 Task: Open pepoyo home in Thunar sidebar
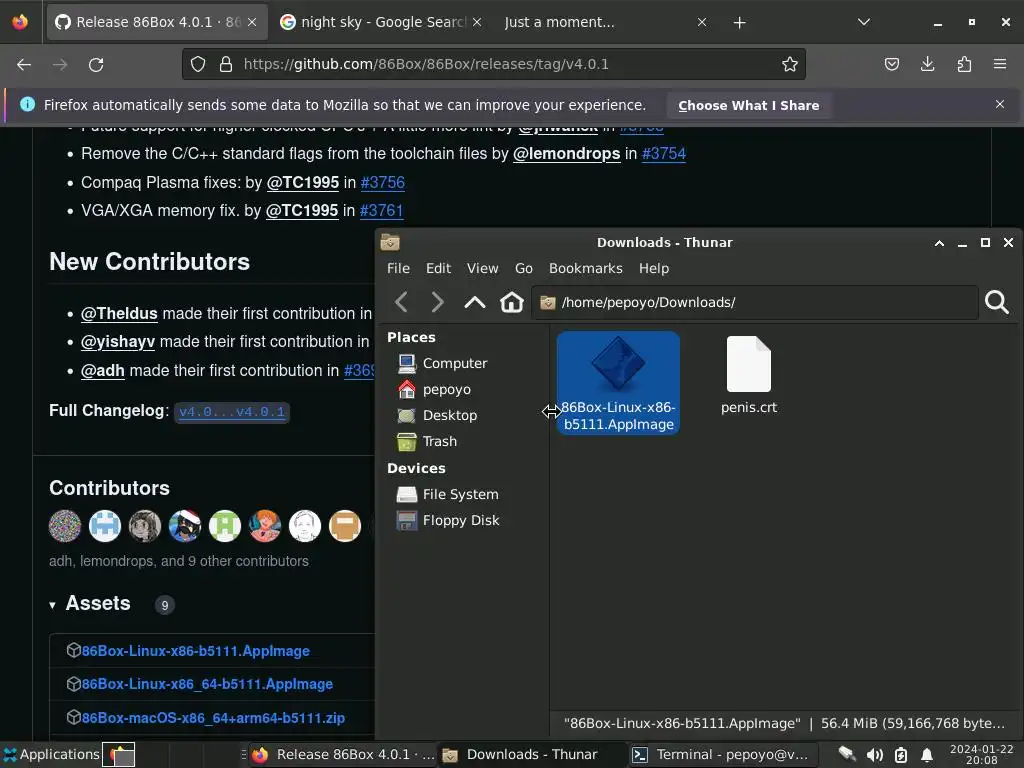(x=434, y=389)
